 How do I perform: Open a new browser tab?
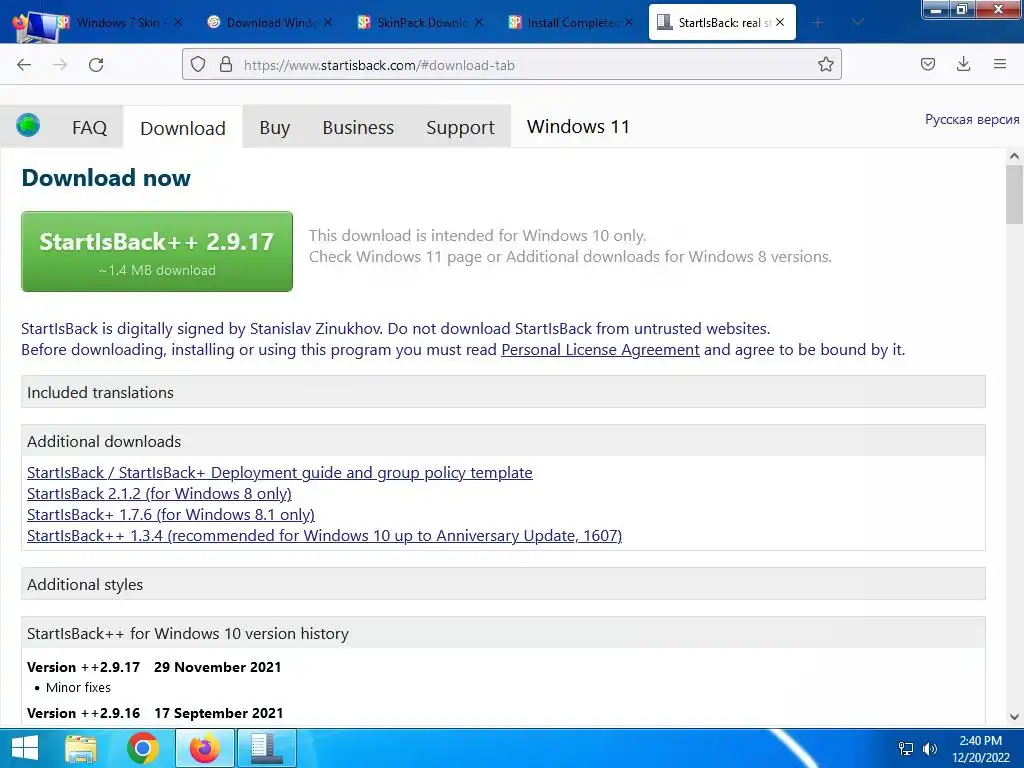[x=818, y=23]
